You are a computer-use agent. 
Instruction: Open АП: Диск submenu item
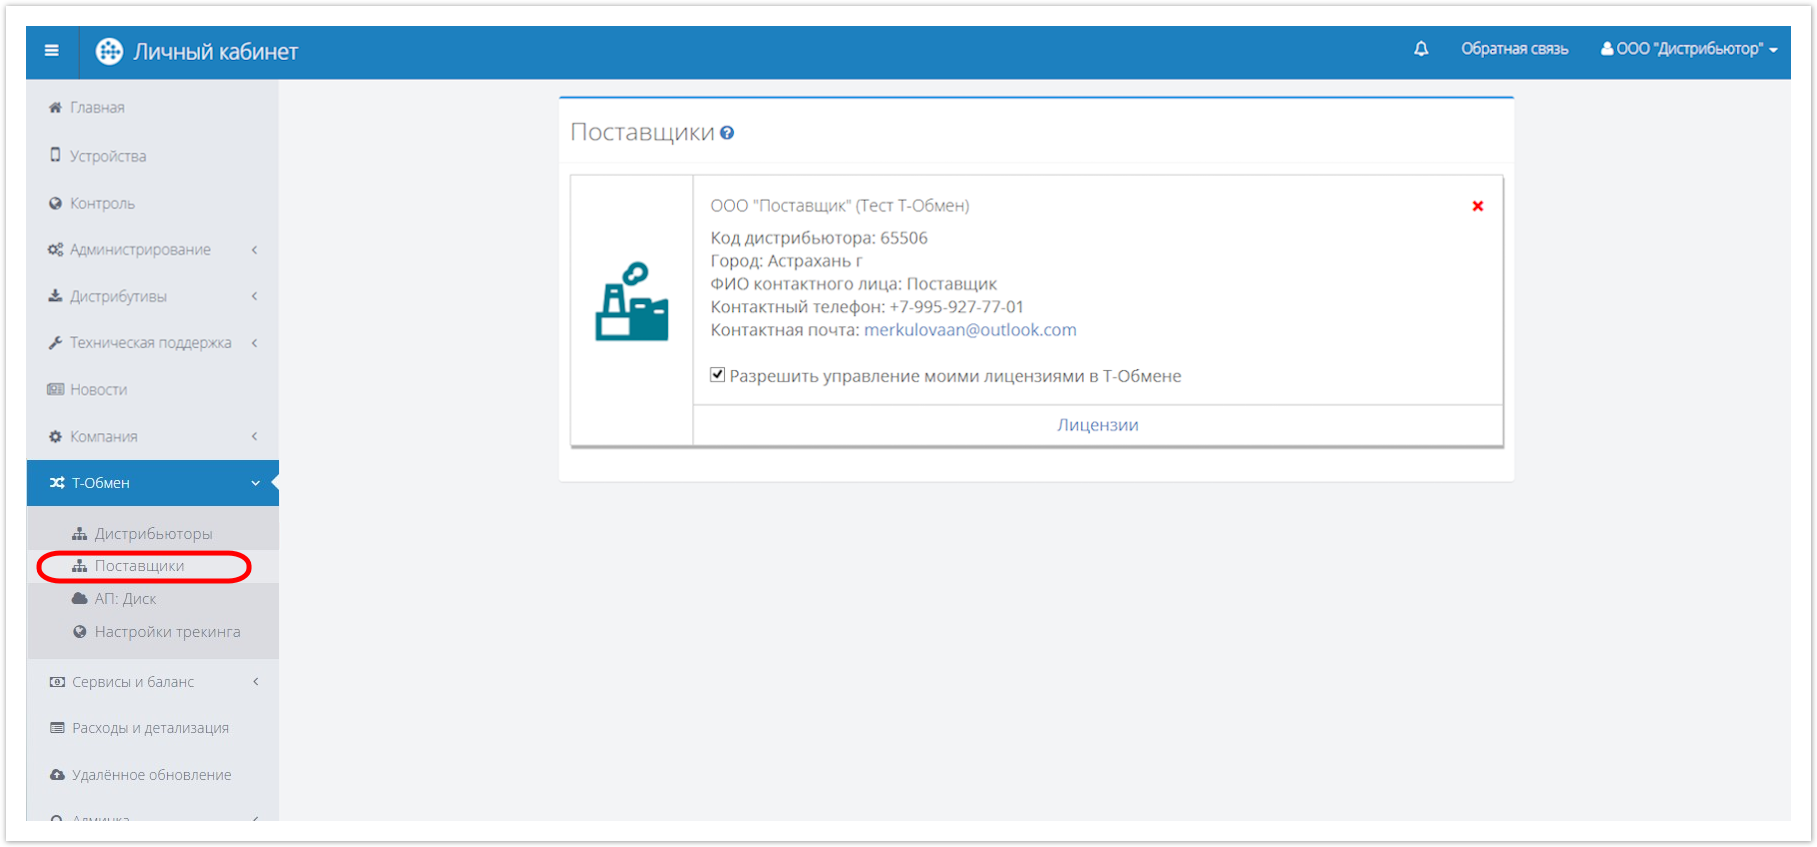tap(125, 599)
